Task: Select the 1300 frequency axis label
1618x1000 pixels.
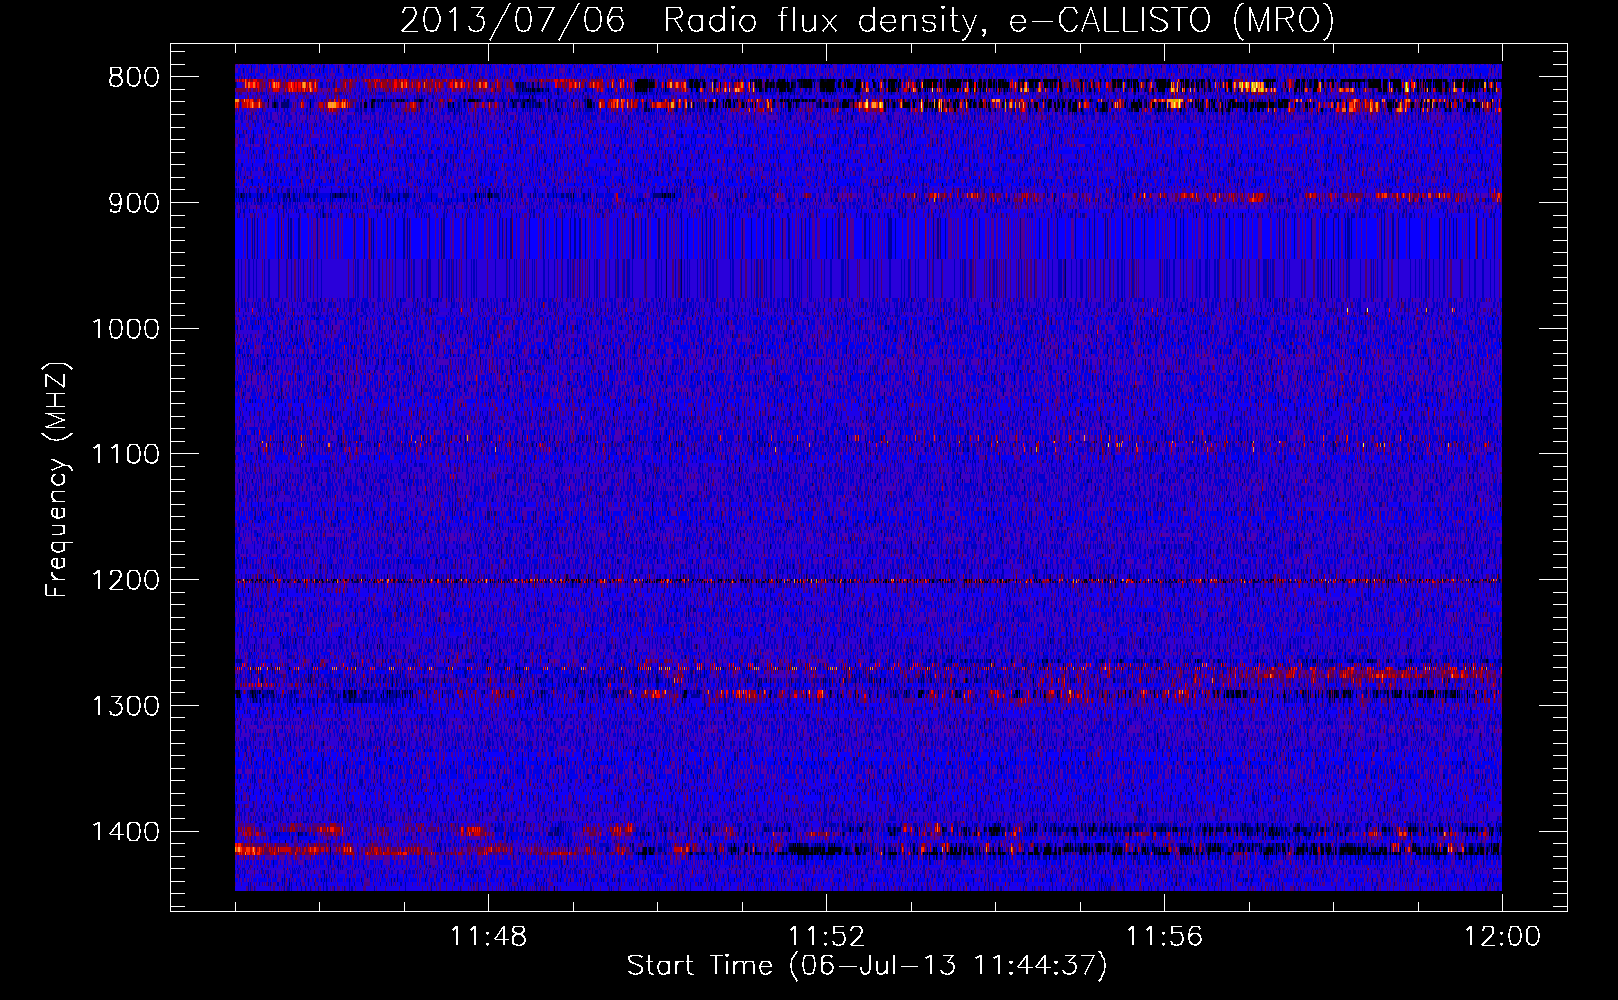Action: click(x=125, y=707)
